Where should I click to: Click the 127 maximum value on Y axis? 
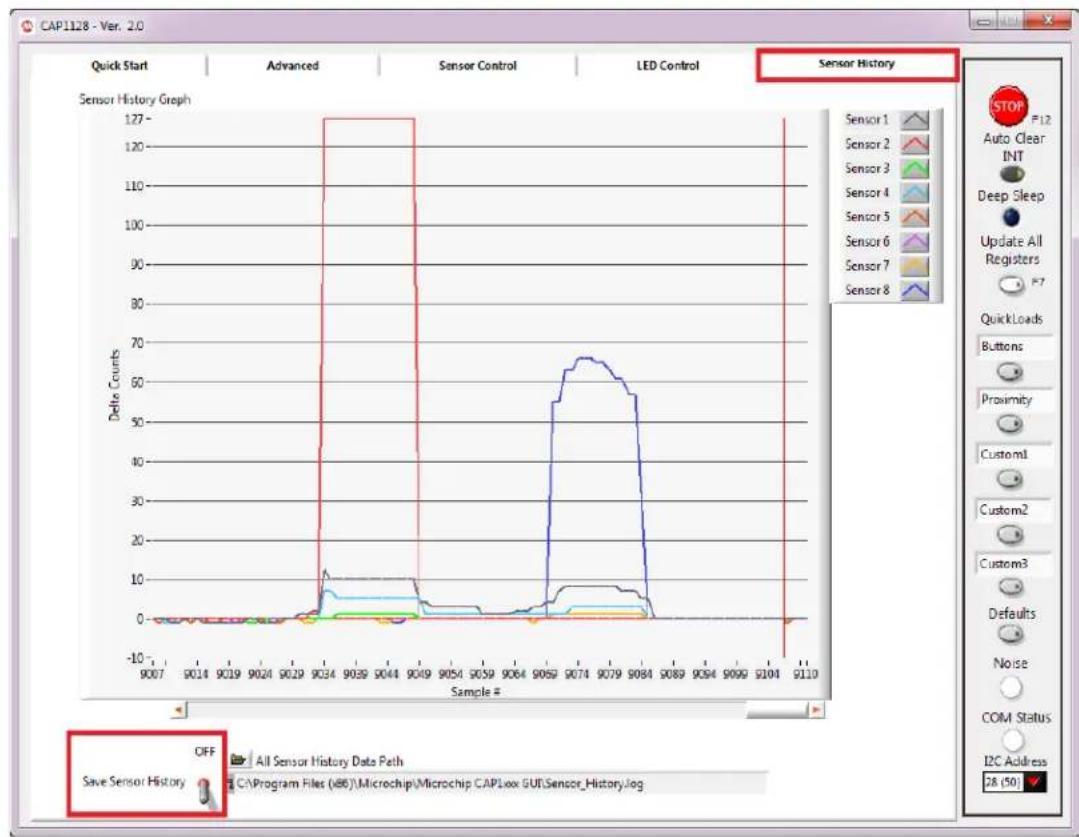click(133, 119)
